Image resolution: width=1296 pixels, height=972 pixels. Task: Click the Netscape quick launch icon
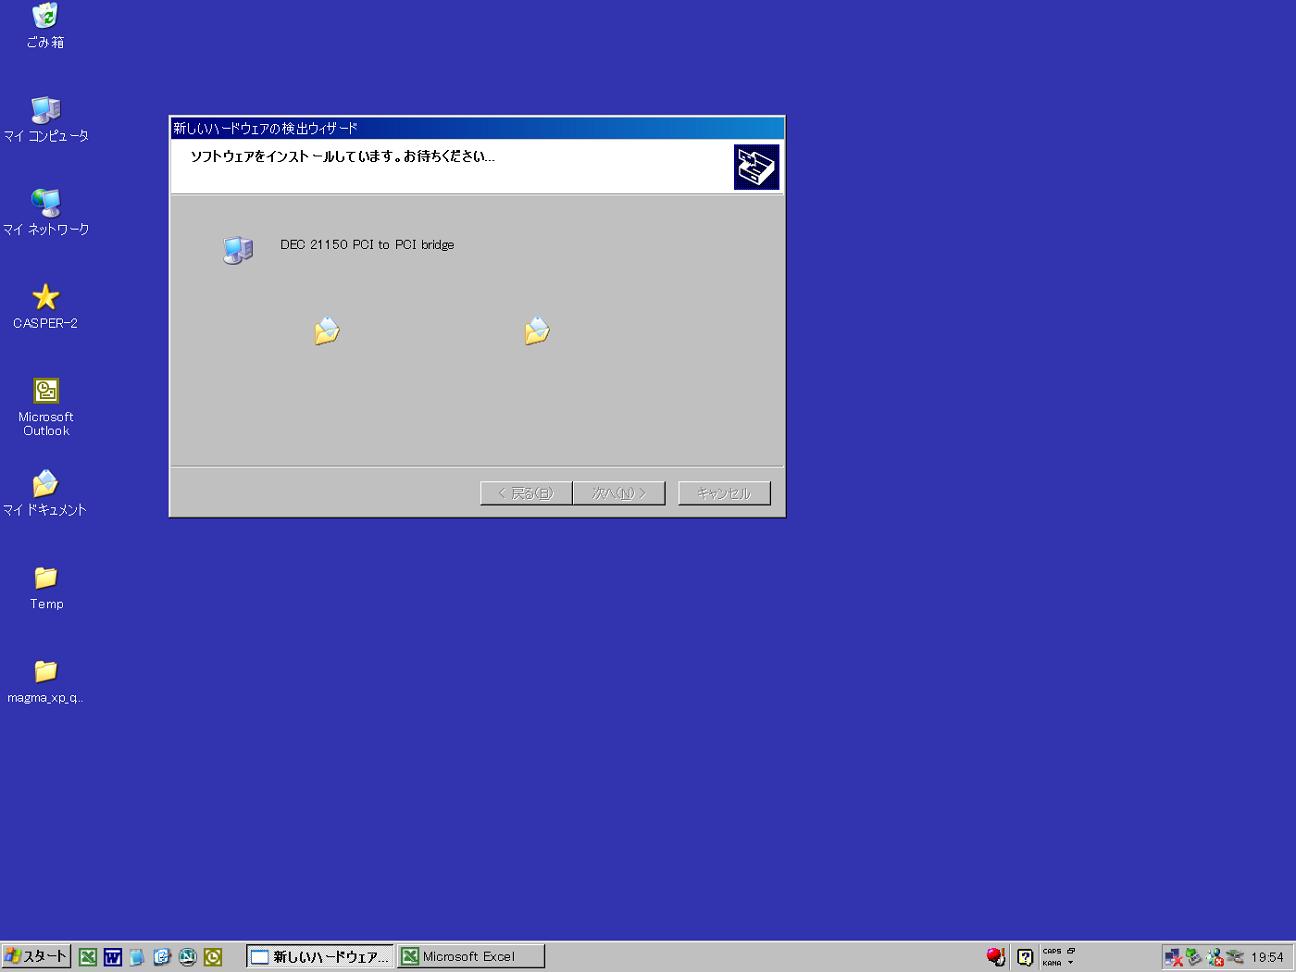tap(187, 957)
